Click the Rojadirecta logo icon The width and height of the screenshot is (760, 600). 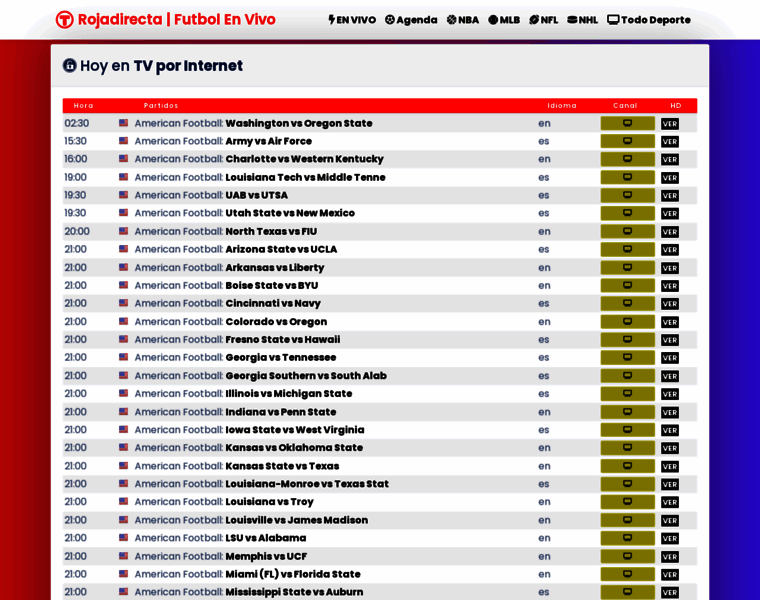[x=64, y=20]
